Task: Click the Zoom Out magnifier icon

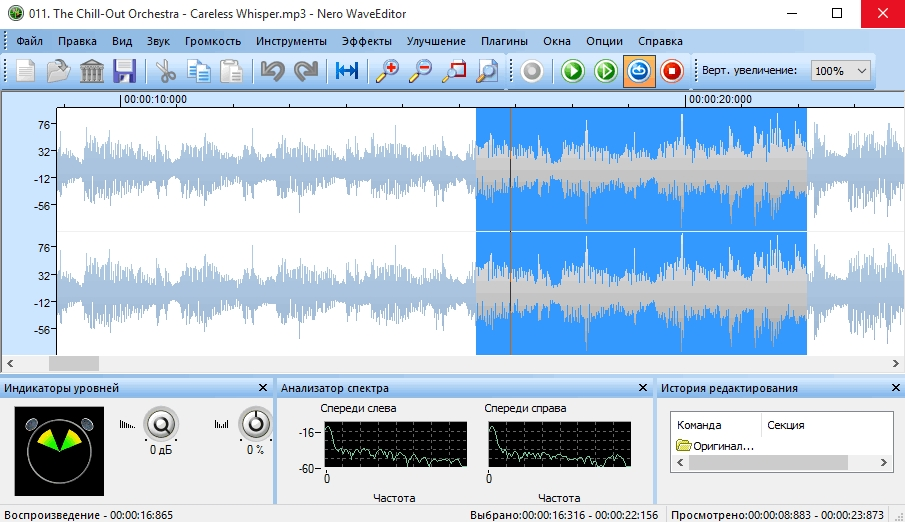Action: tap(420, 71)
